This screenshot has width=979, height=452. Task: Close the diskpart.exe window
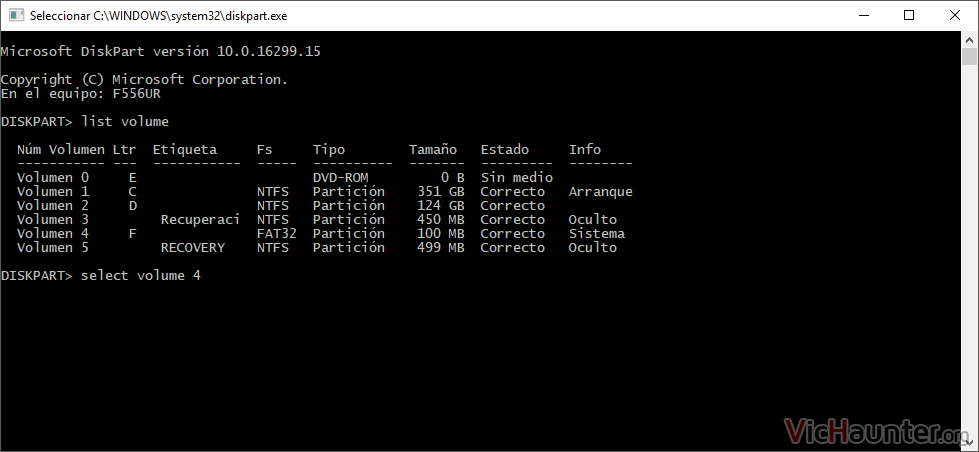click(x=955, y=16)
